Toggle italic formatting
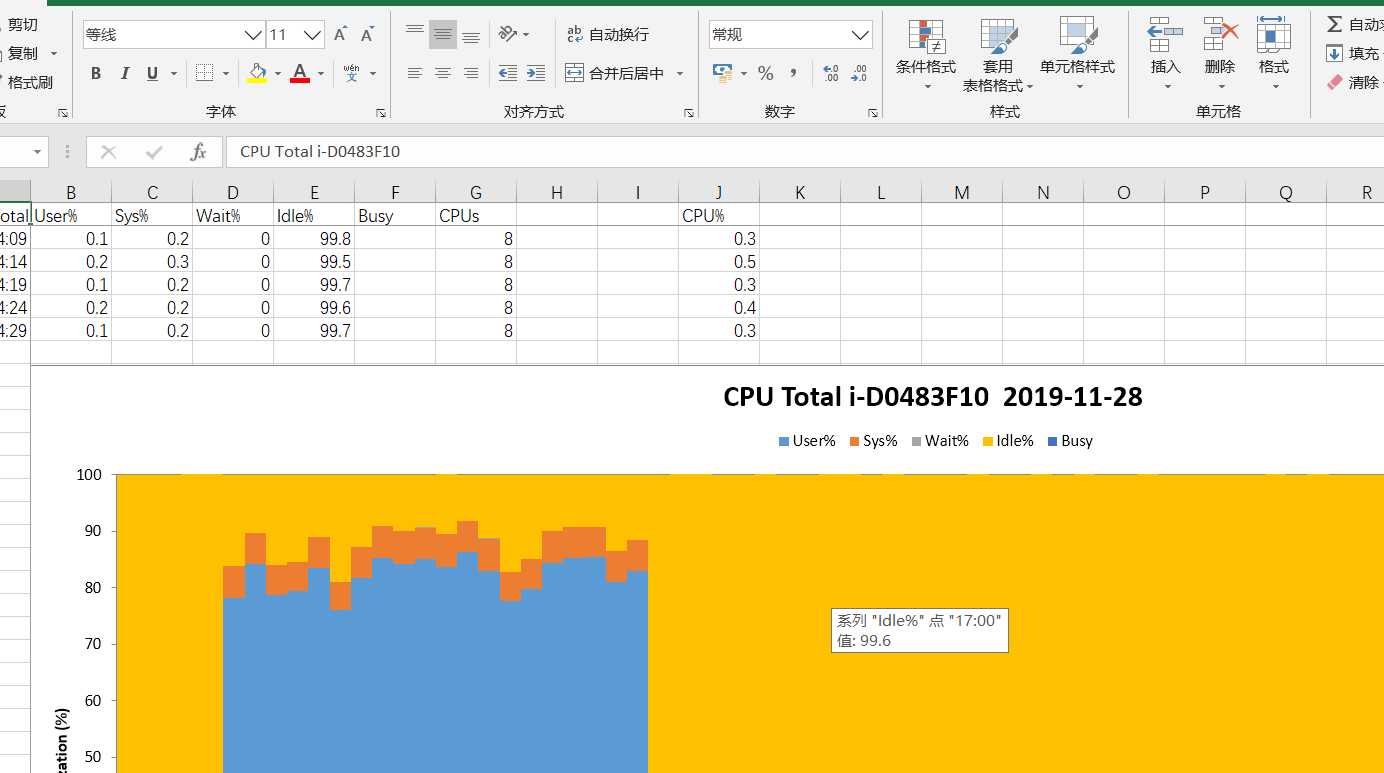Screen dimensions: 1384x773 (x=125, y=73)
